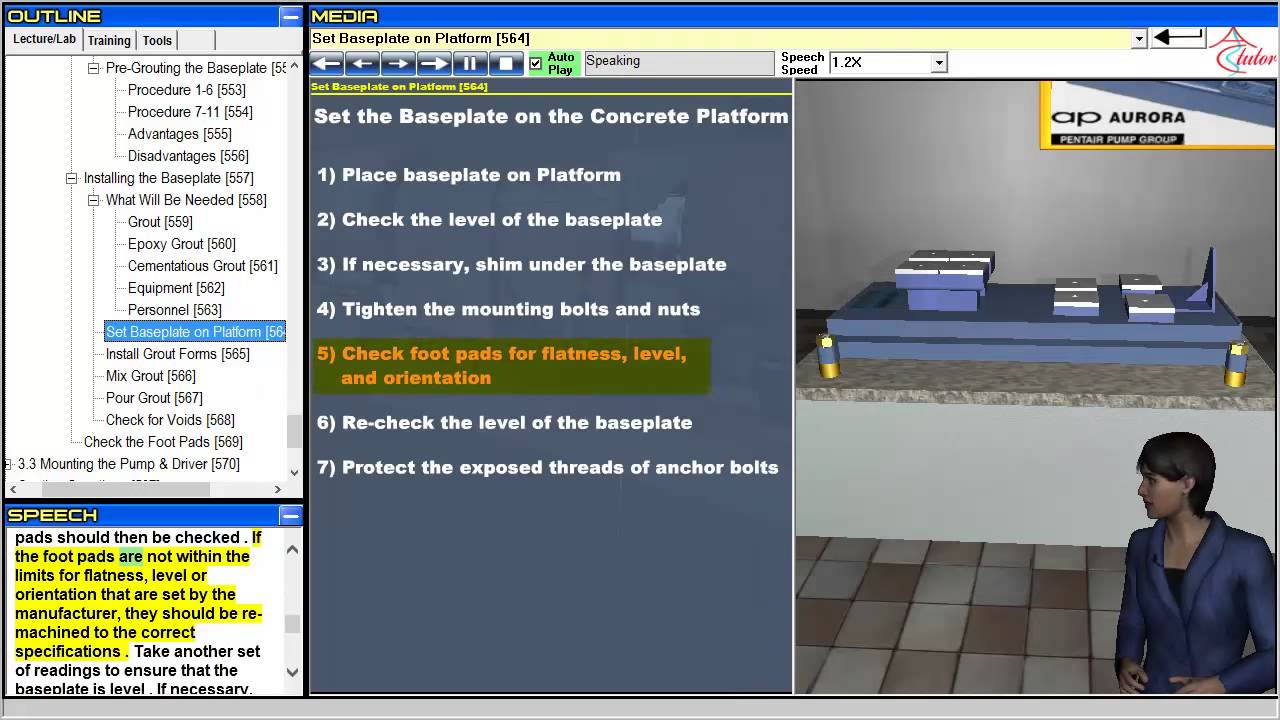Select Disadvantages [556] outline item
Image resolution: width=1280 pixels, height=720 pixels.
point(188,156)
